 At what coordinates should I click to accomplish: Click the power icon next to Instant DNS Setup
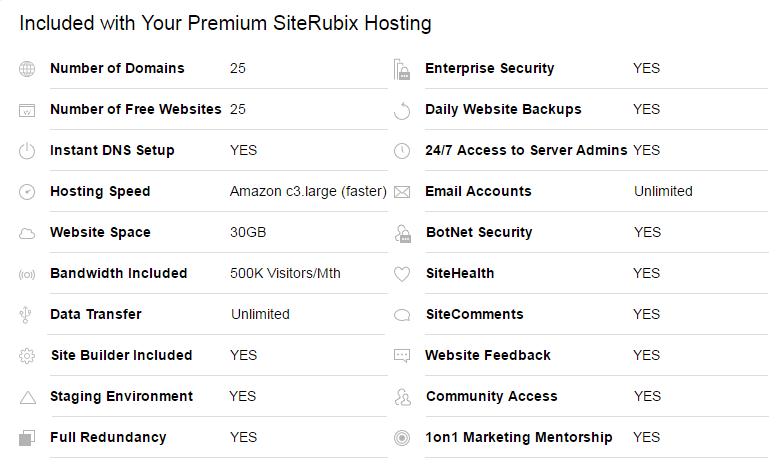(x=27, y=151)
